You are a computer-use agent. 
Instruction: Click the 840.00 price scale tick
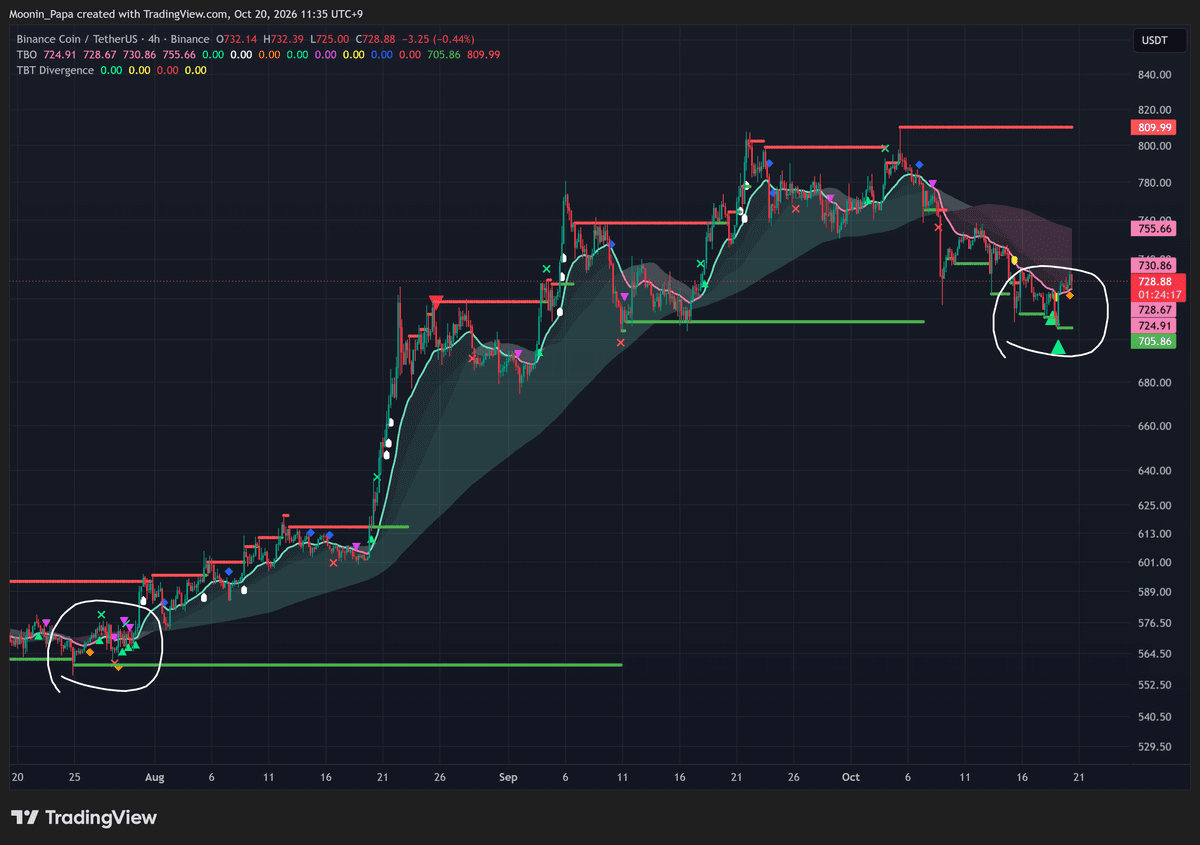click(1154, 75)
